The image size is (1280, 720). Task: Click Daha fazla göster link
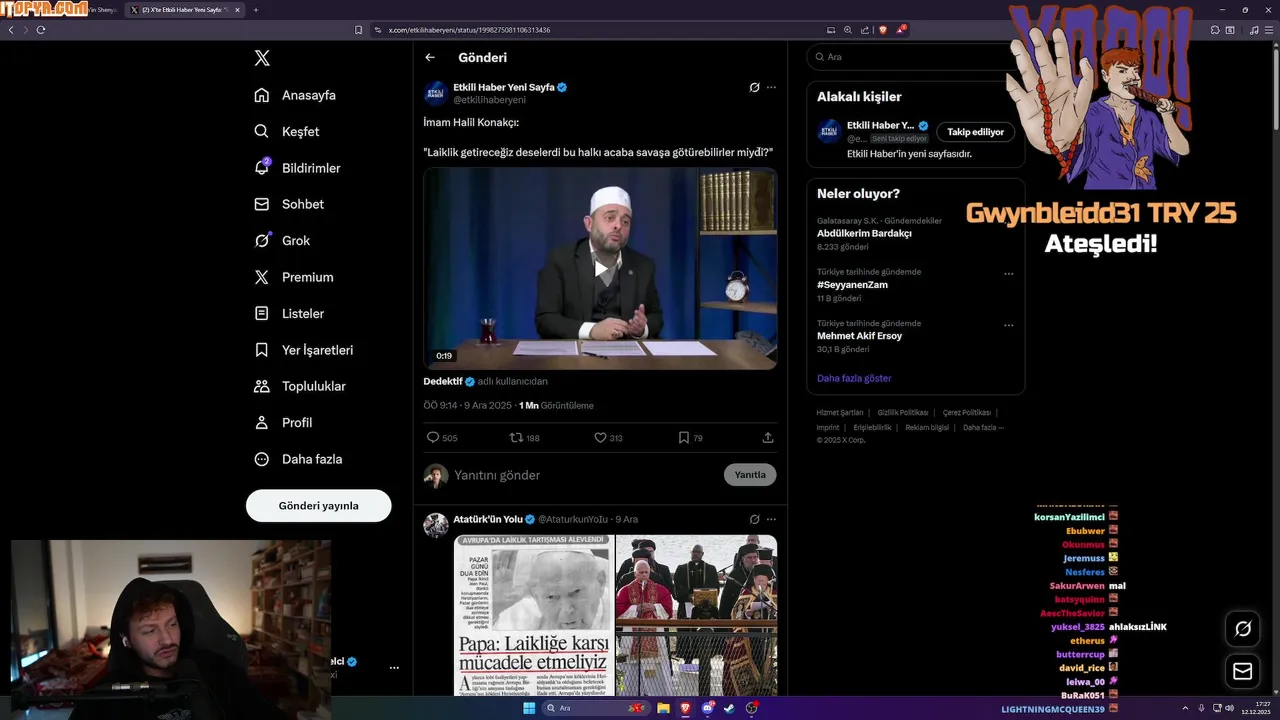pos(854,378)
